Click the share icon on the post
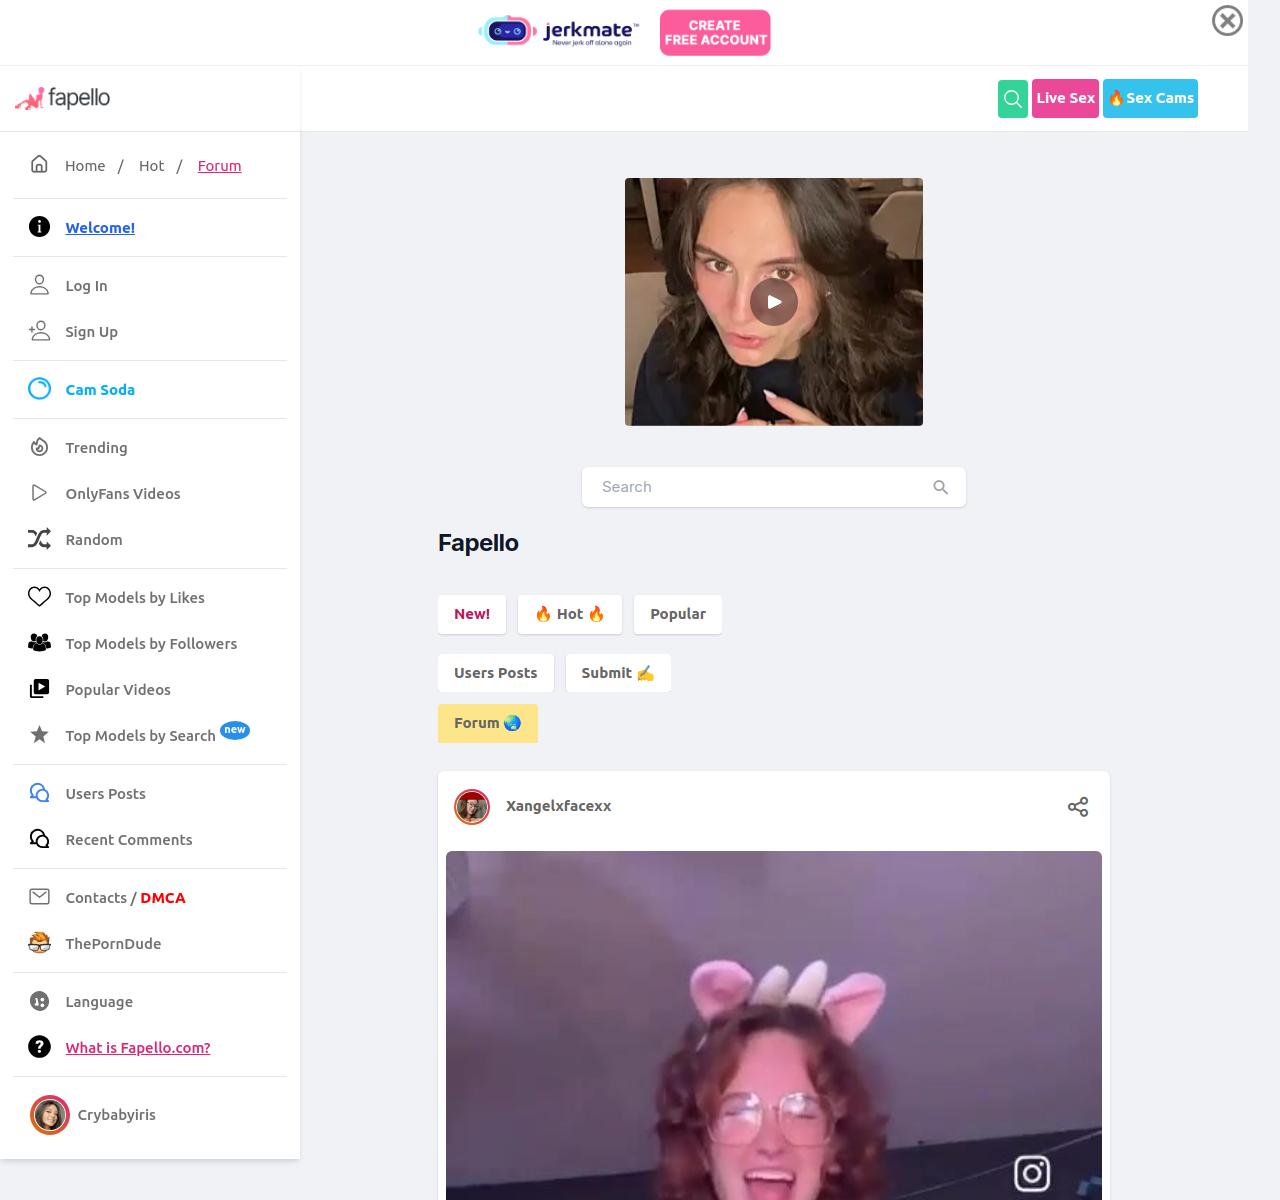 click(1077, 806)
